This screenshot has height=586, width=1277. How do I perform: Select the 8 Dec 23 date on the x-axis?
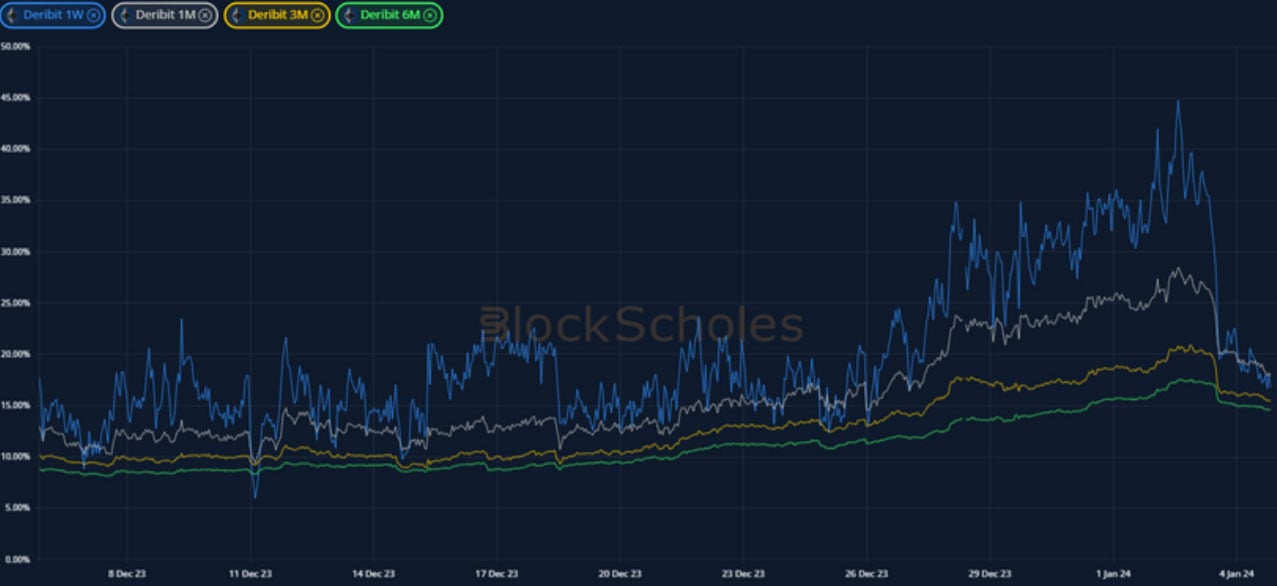tap(127, 575)
